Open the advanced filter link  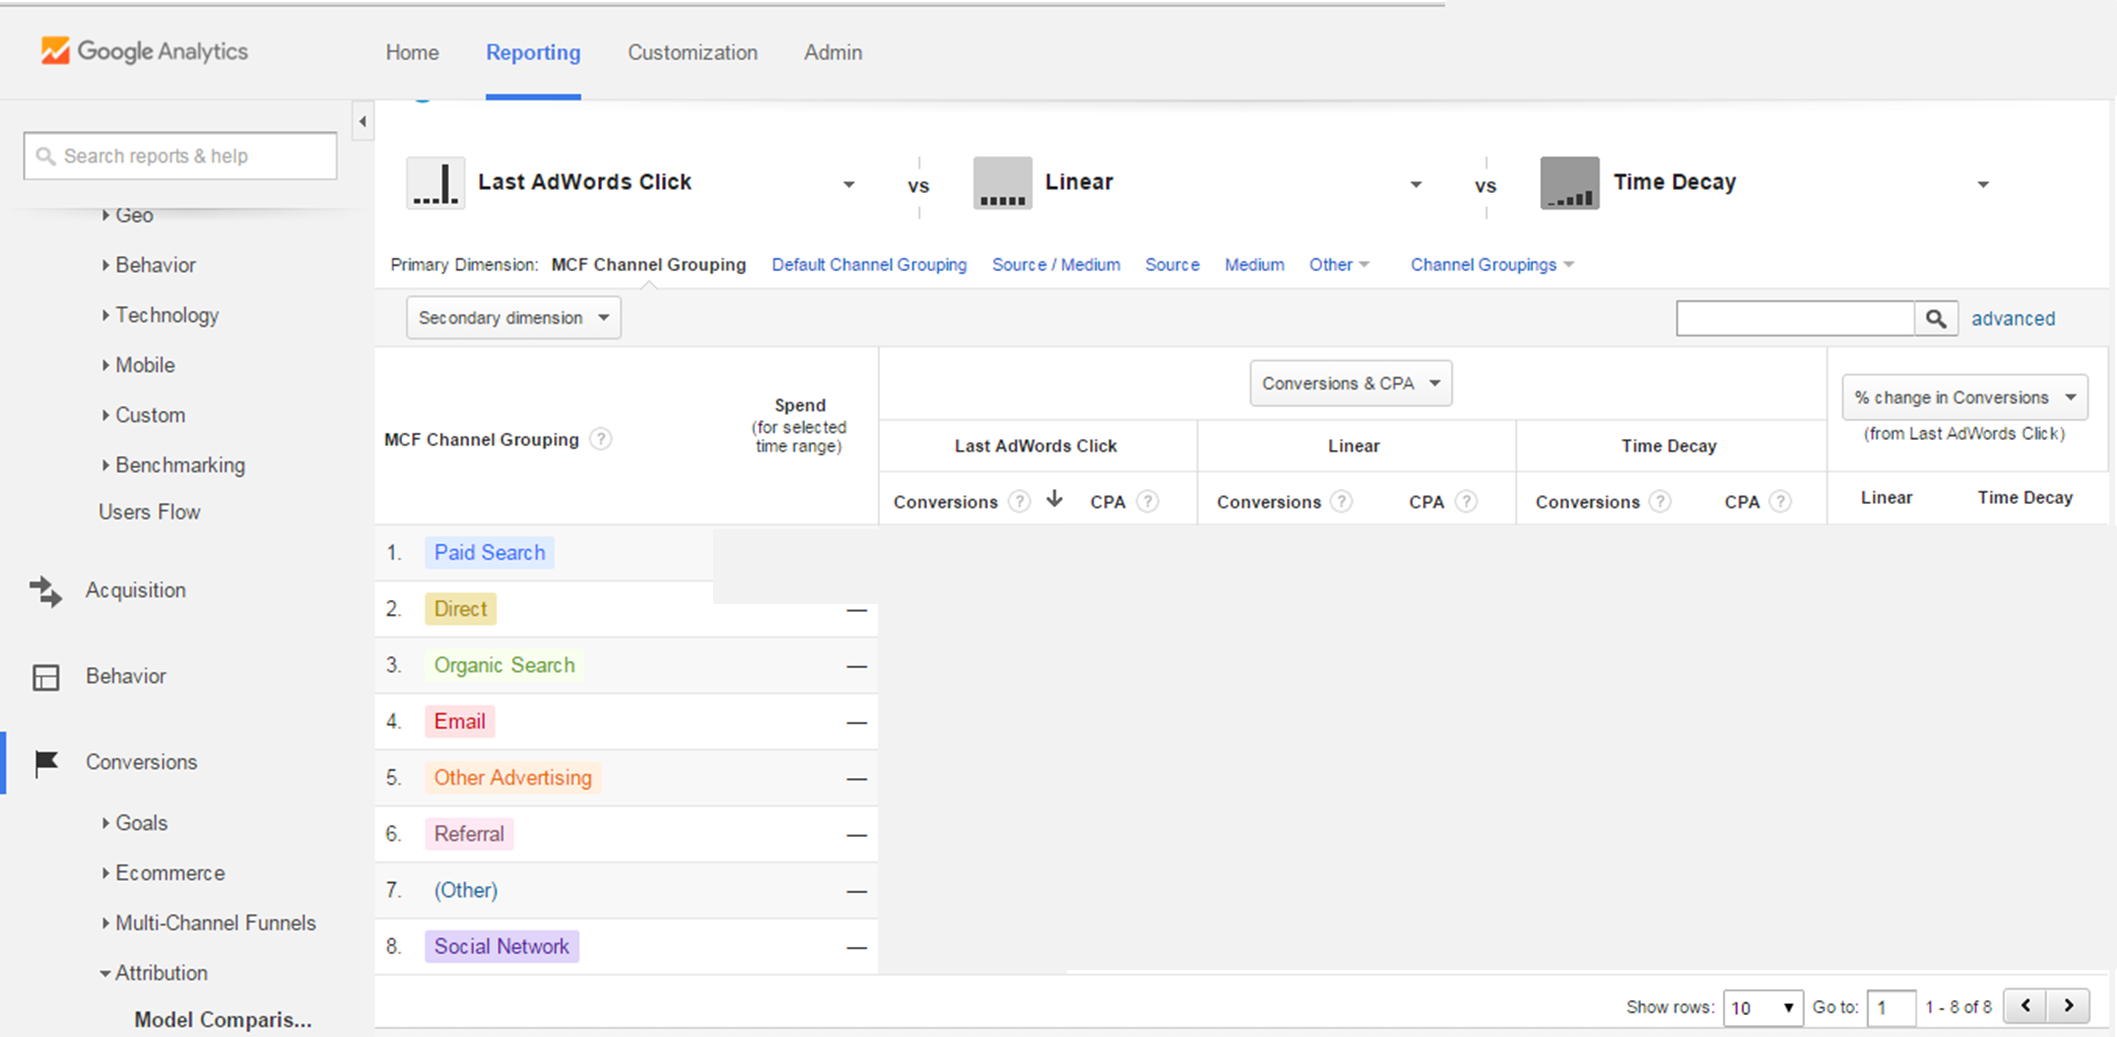[x=2013, y=319]
